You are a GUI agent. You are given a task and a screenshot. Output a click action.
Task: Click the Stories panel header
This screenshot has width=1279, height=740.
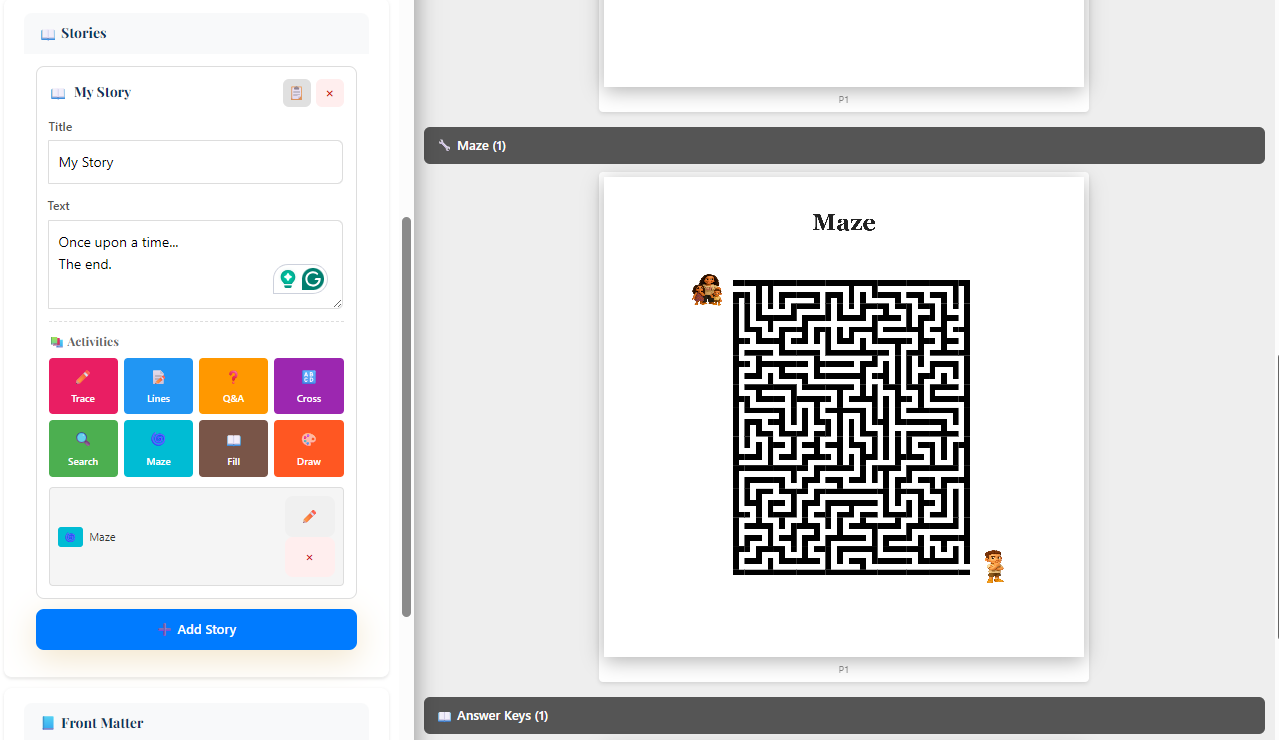196,33
